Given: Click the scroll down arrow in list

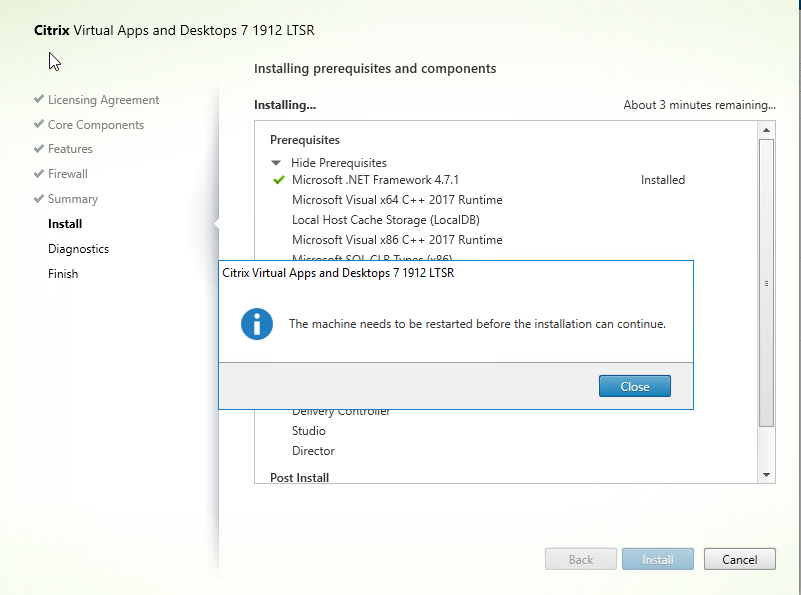Looking at the screenshot, I should [766, 475].
